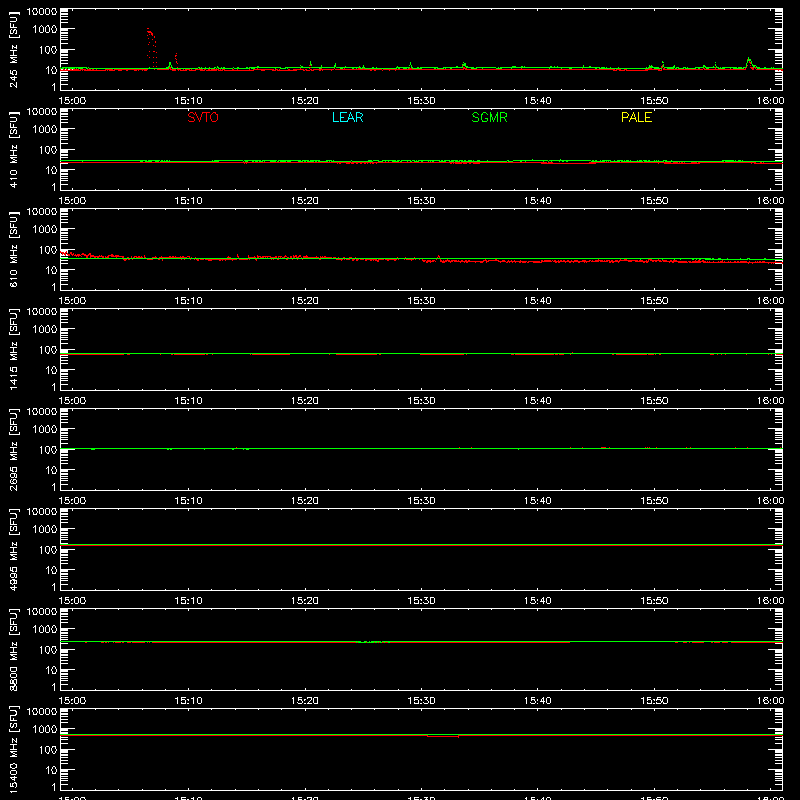Click the red burst spike in the 245 MHz panel
Viewport: 800px width, 800px height.
tap(152, 47)
